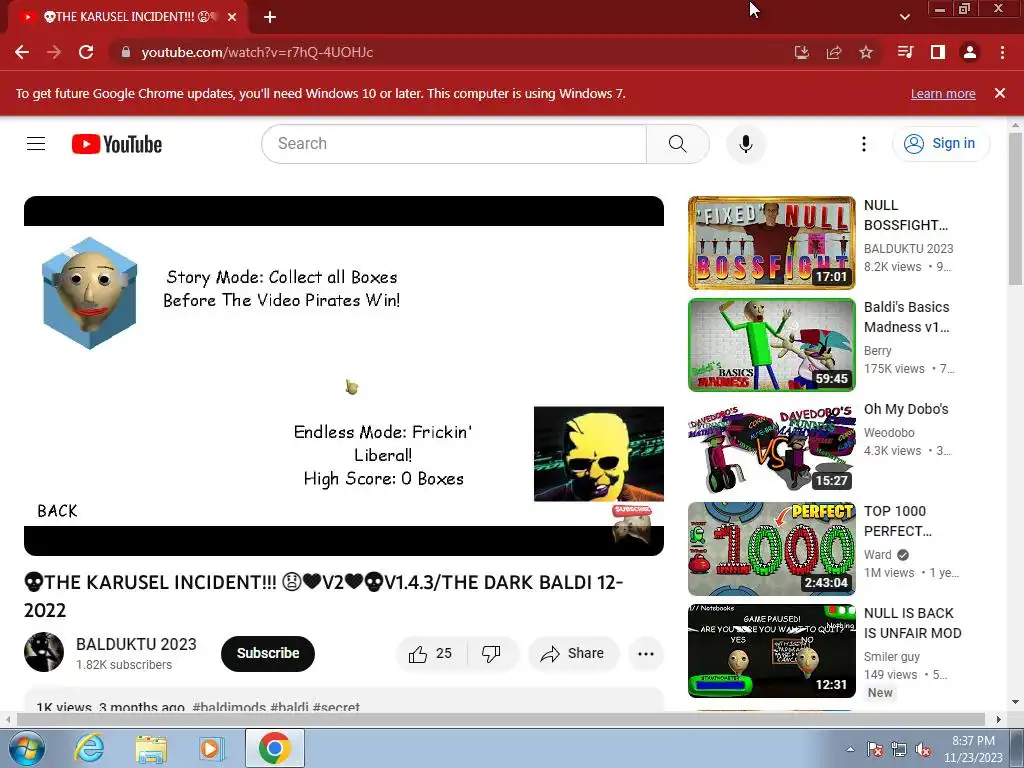Open Windows Media Player from taskbar
This screenshot has height=768, width=1024.
click(211, 748)
